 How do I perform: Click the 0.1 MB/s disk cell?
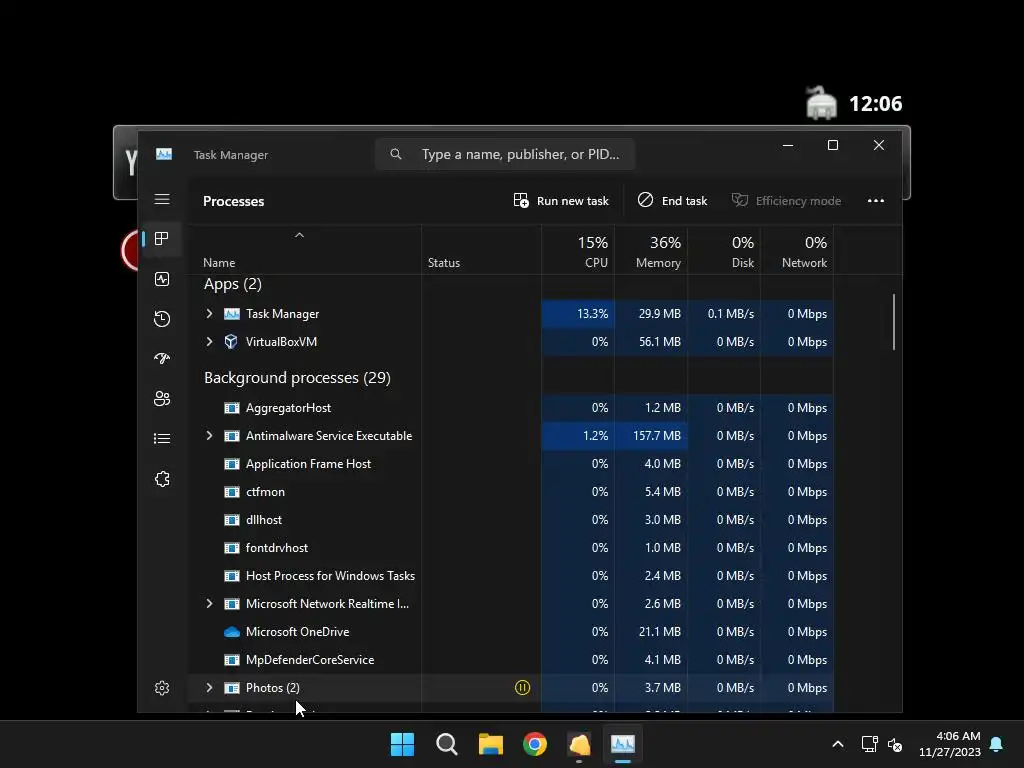pyautogui.click(x=724, y=313)
